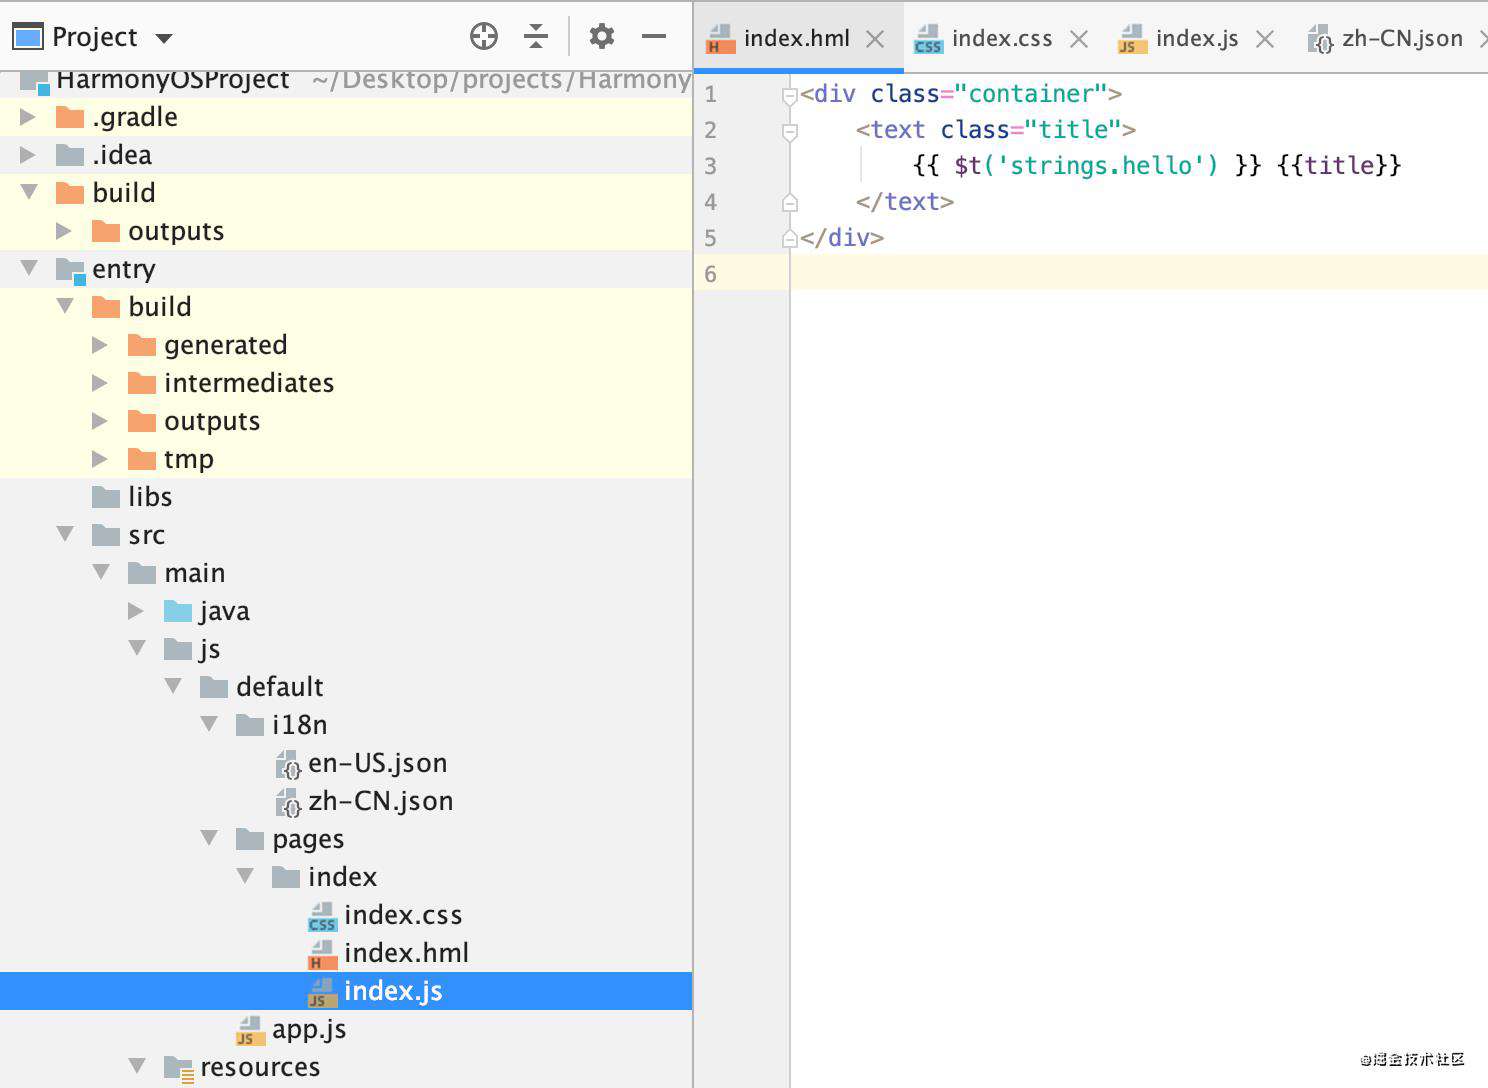
Task: Fold the text element at line 2
Action: [x=789, y=132]
